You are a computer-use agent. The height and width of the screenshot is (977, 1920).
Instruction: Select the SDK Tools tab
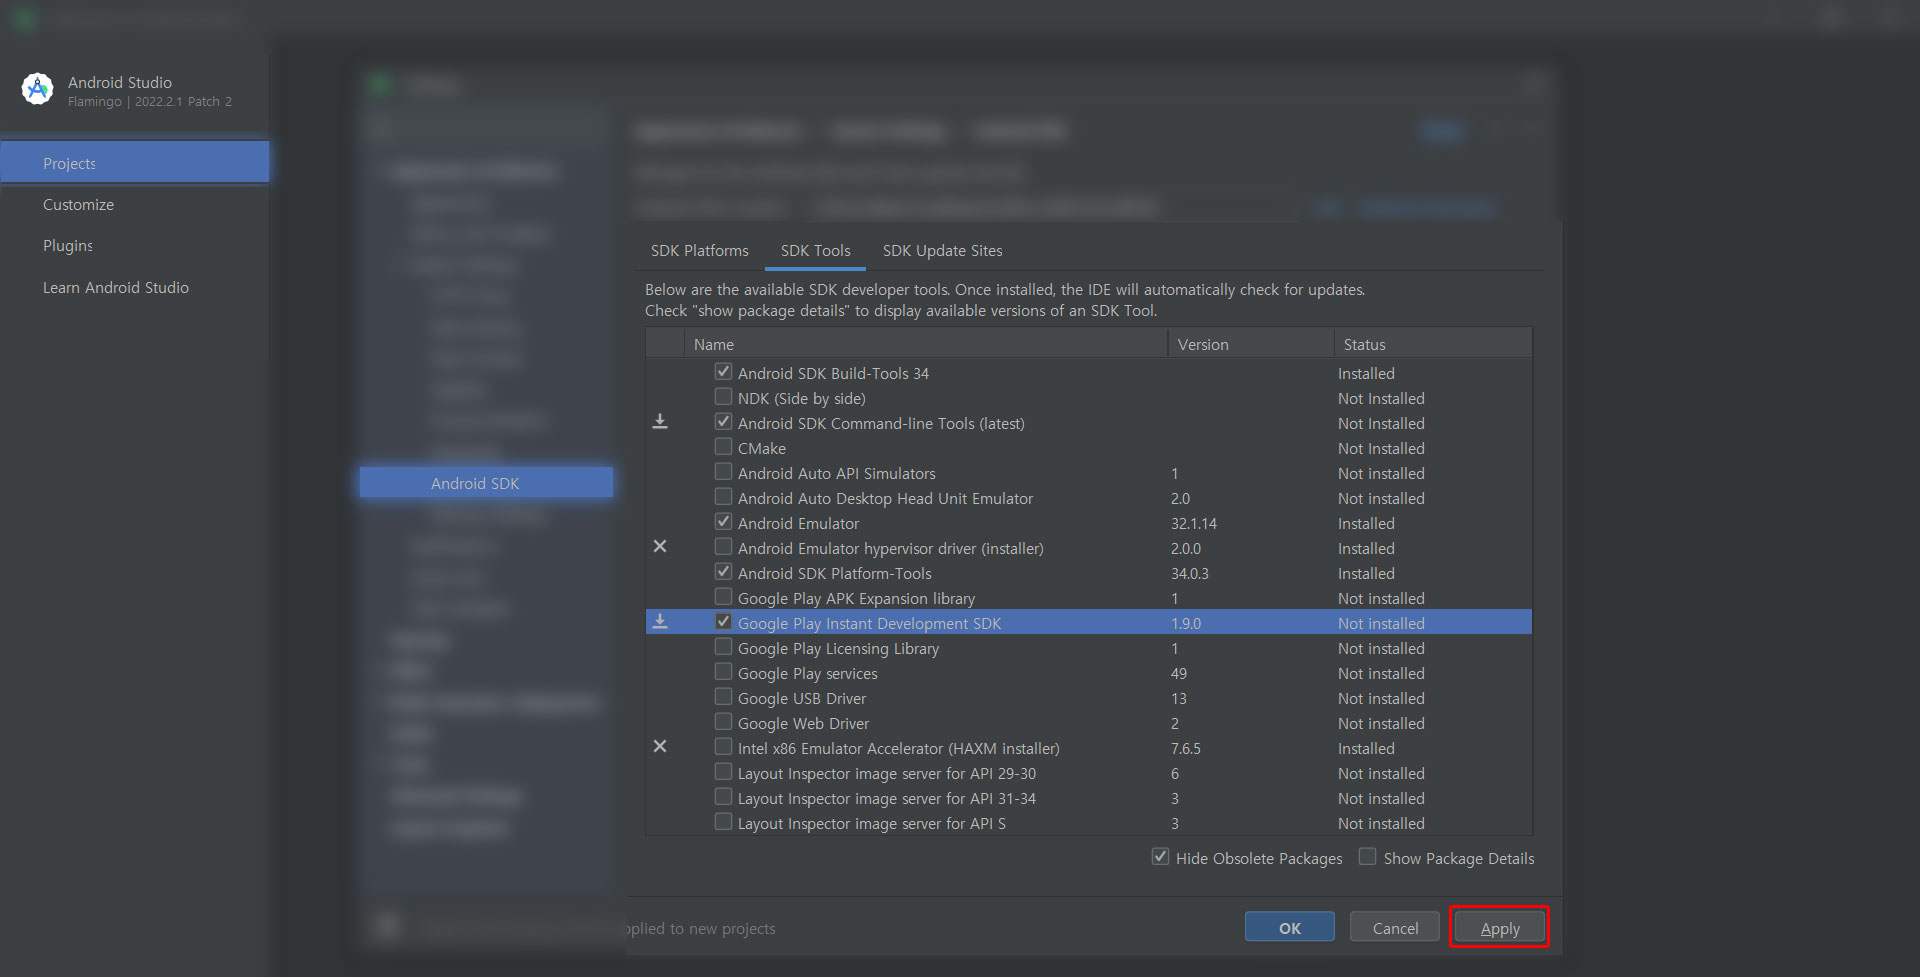[x=816, y=251]
